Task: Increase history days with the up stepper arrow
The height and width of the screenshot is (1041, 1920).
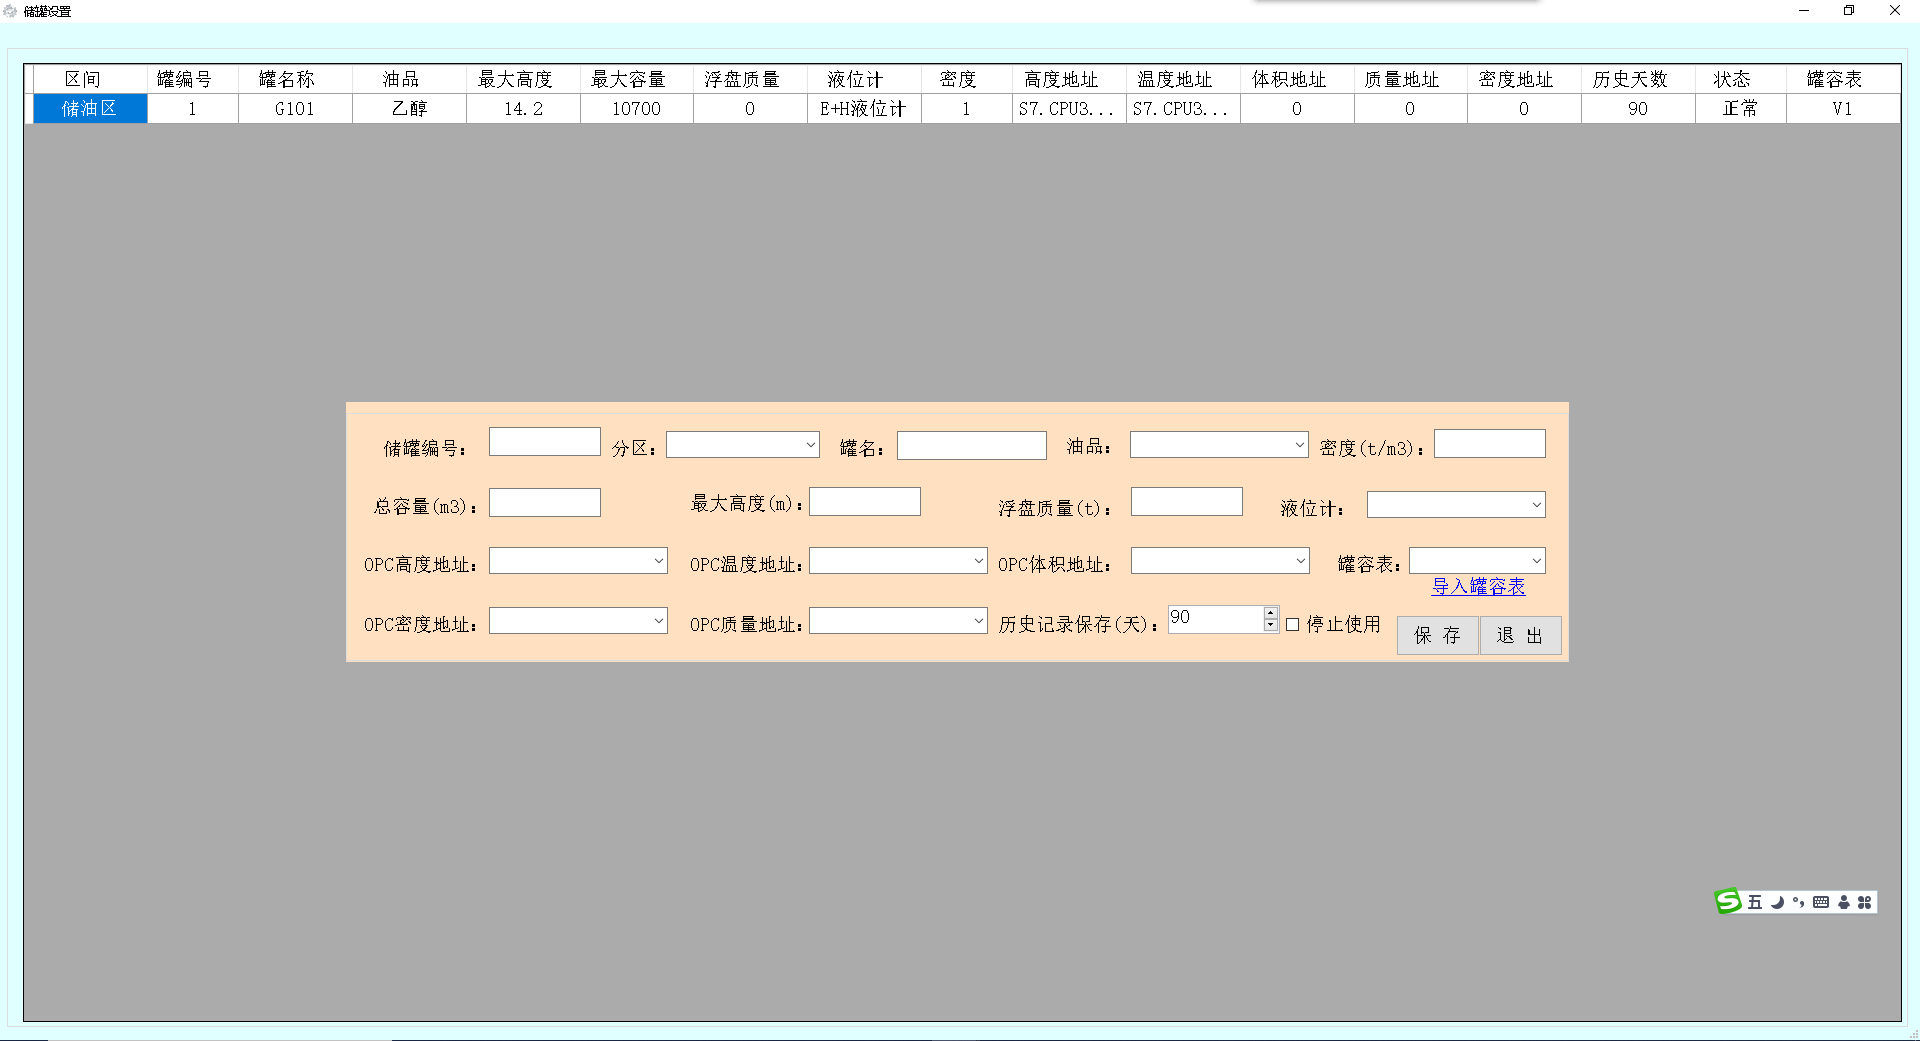Action: [x=1269, y=612]
